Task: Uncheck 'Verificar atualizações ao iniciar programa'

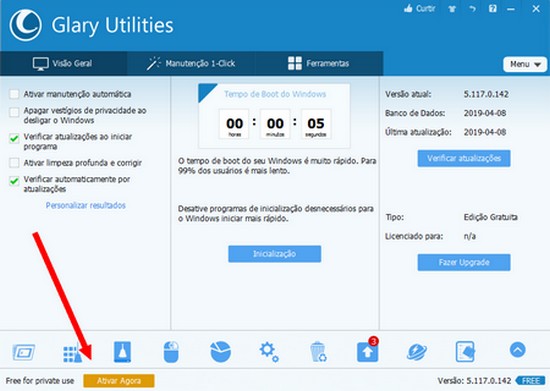Action: click(14, 138)
